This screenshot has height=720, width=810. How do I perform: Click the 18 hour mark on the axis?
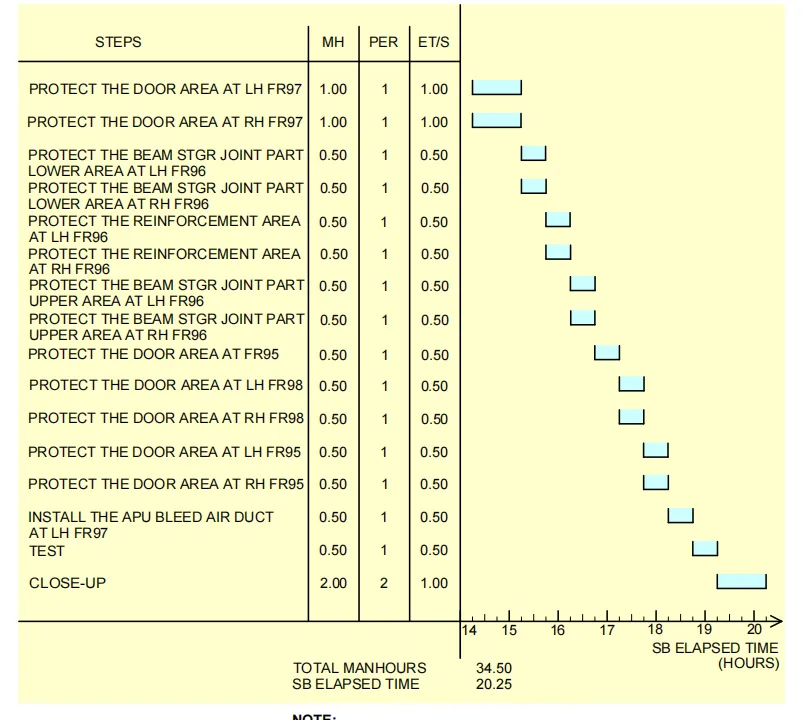[x=655, y=630]
